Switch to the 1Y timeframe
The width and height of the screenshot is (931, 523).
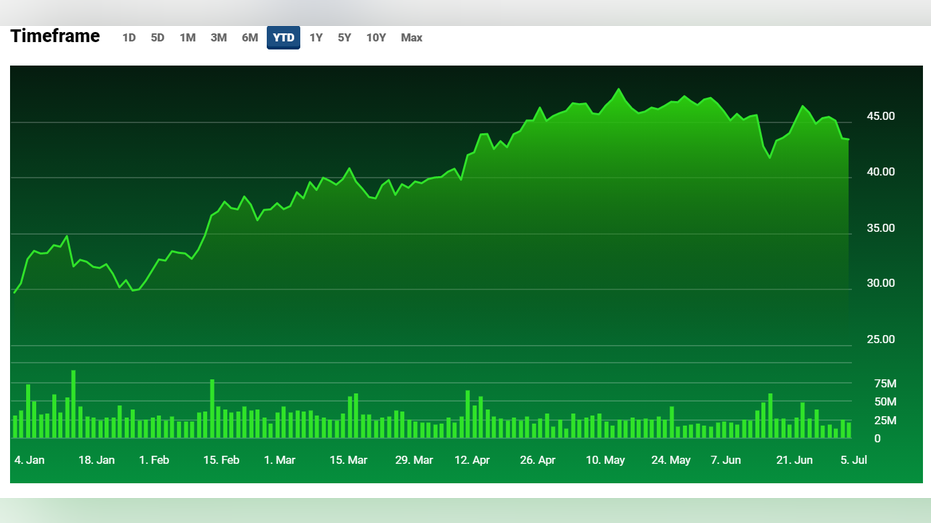pos(316,37)
